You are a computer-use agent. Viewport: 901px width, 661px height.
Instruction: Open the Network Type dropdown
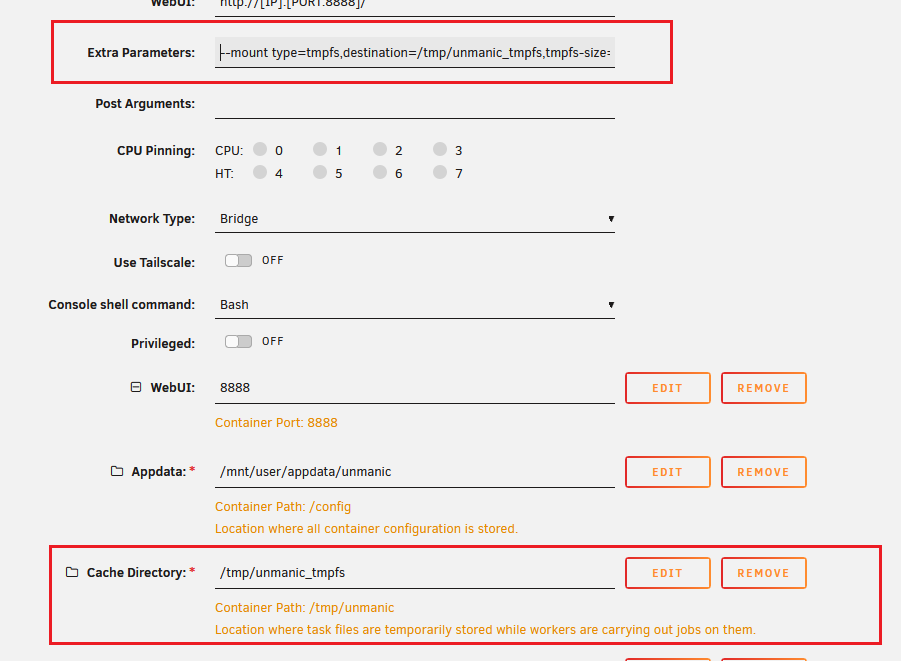pos(415,219)
